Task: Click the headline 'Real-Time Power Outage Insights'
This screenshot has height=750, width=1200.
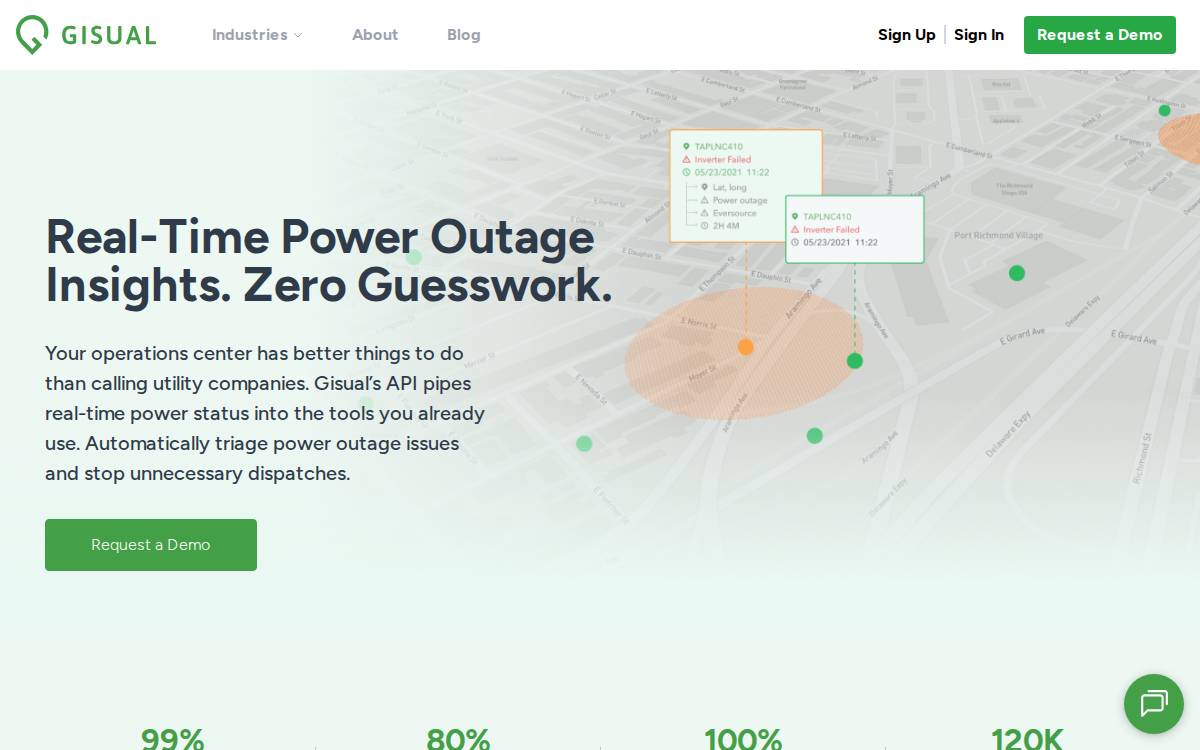Action: click(329, 261)
